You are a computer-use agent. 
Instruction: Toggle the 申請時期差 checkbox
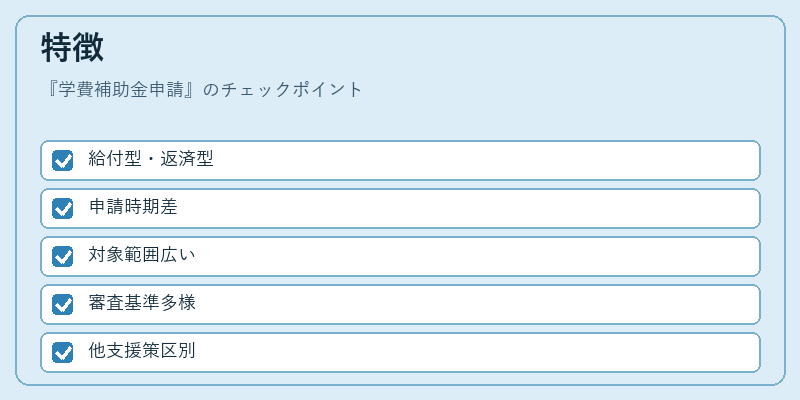pyautogui.click(x=63, y=208)
